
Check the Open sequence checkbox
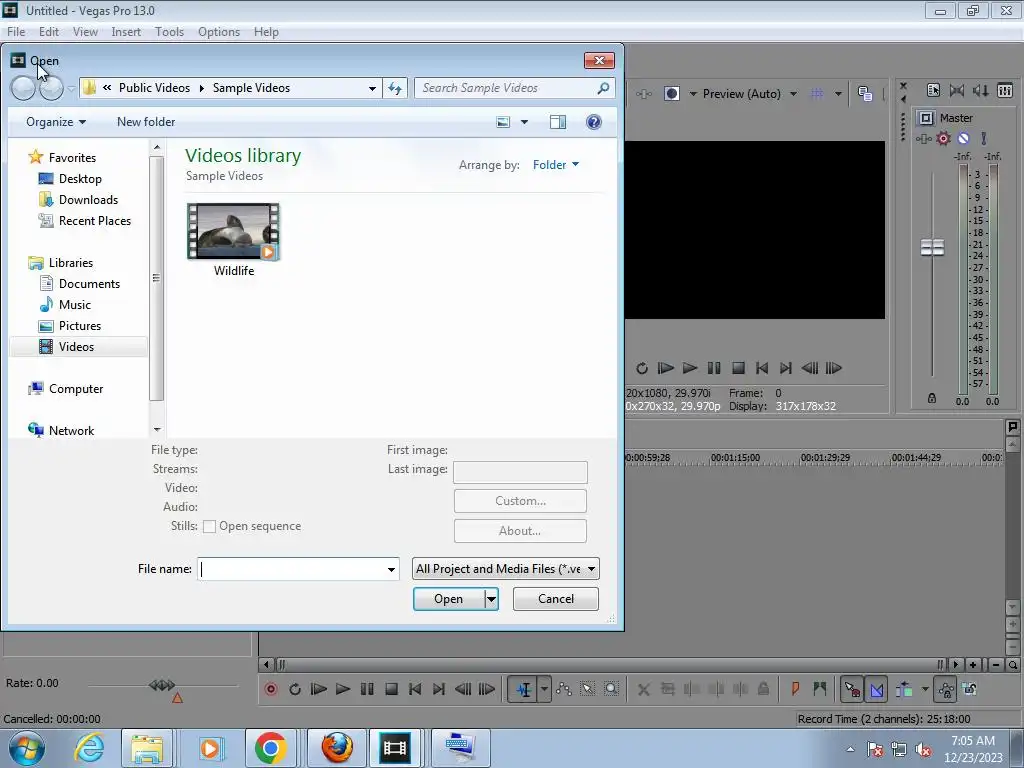pyautogui.click(x=209, y=526)
